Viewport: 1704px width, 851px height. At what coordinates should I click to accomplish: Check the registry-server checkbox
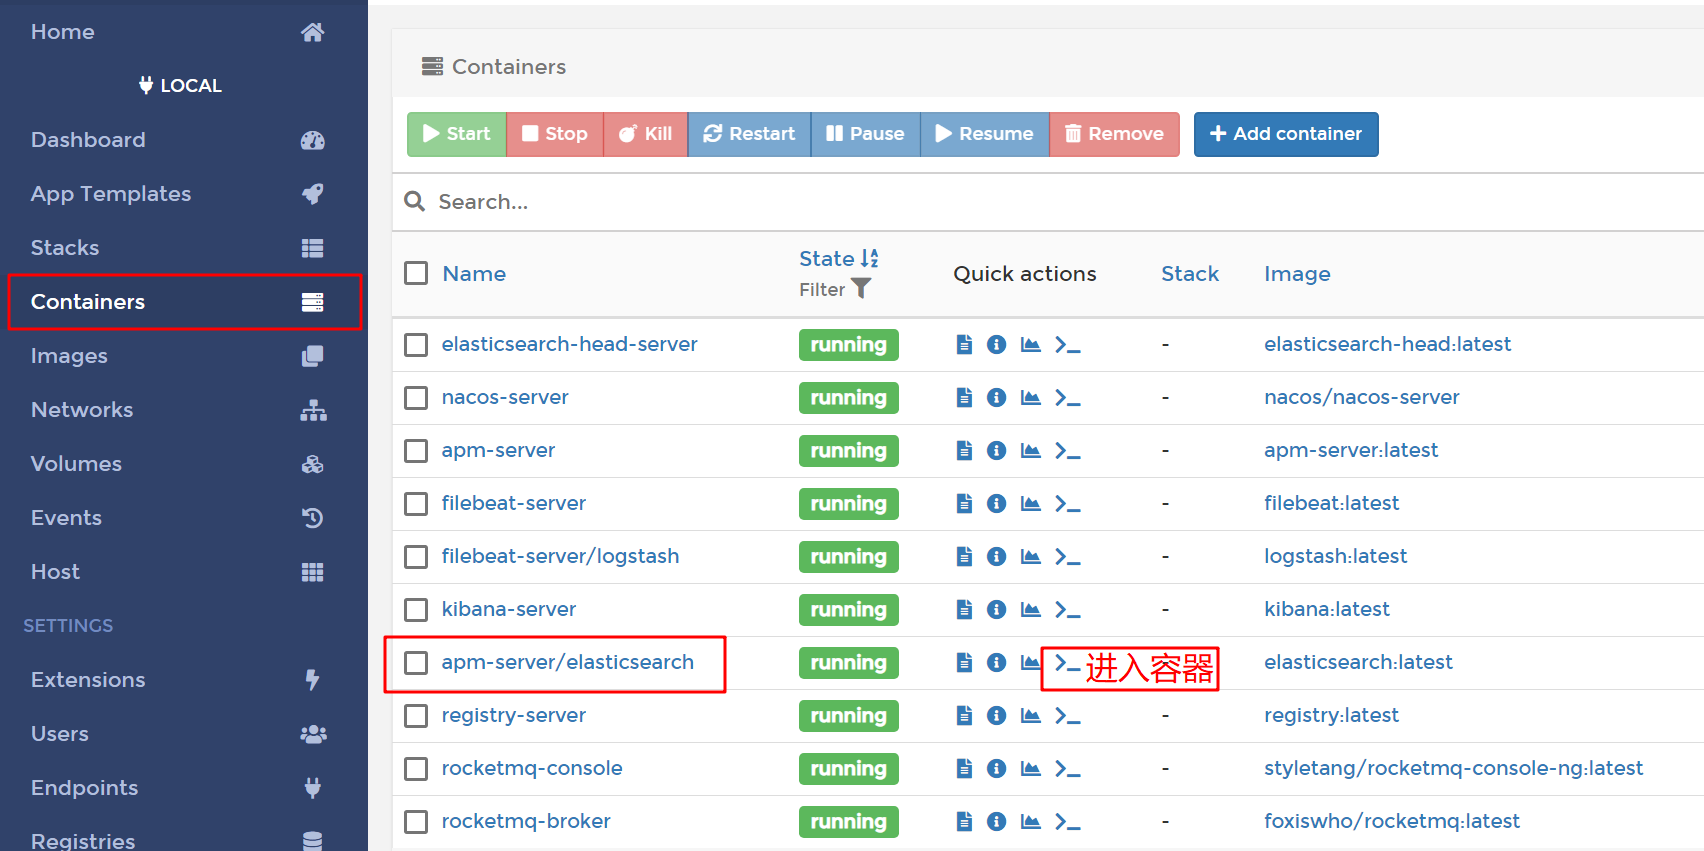click(416, 716)
